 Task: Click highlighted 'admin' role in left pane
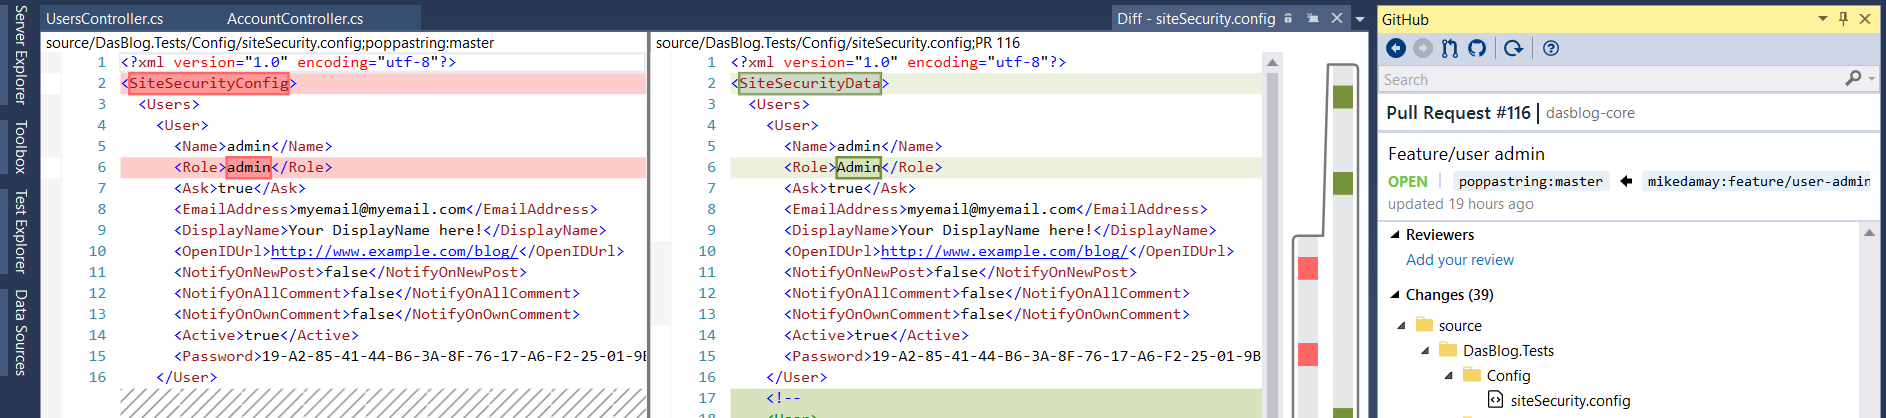[249, 167]
